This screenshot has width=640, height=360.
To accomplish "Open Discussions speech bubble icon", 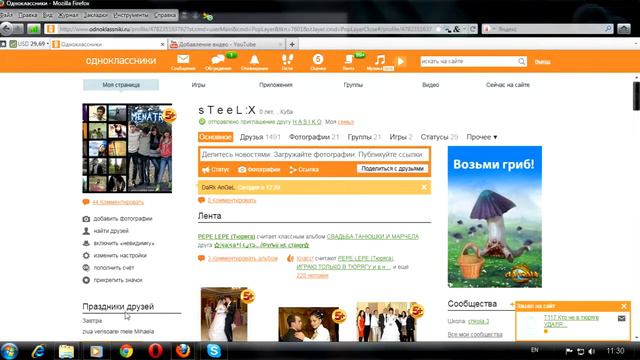I will [x=218, y=62].
